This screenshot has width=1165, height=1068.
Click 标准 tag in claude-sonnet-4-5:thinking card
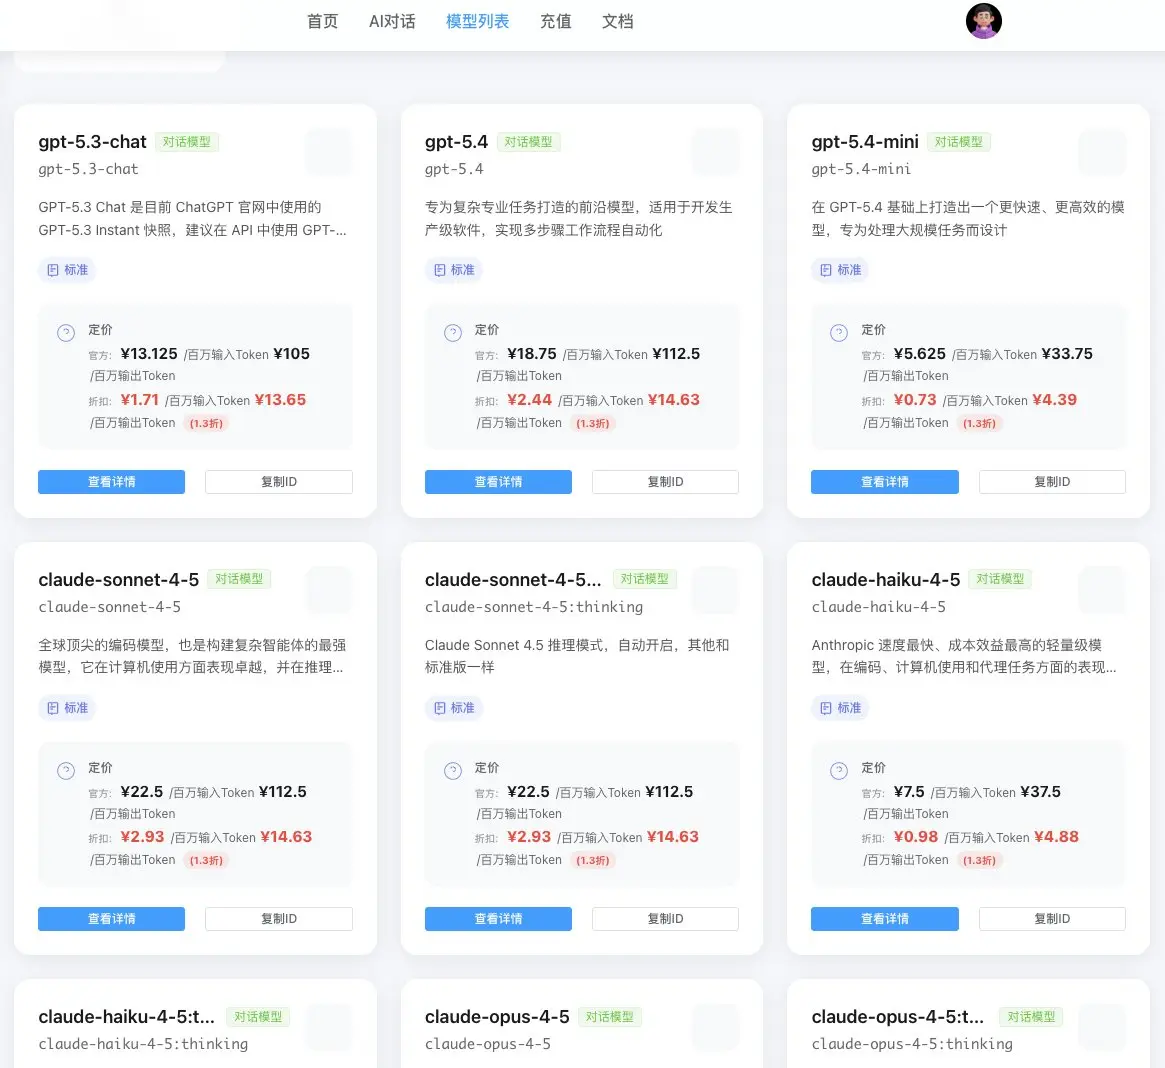click(x=454, y=708)
